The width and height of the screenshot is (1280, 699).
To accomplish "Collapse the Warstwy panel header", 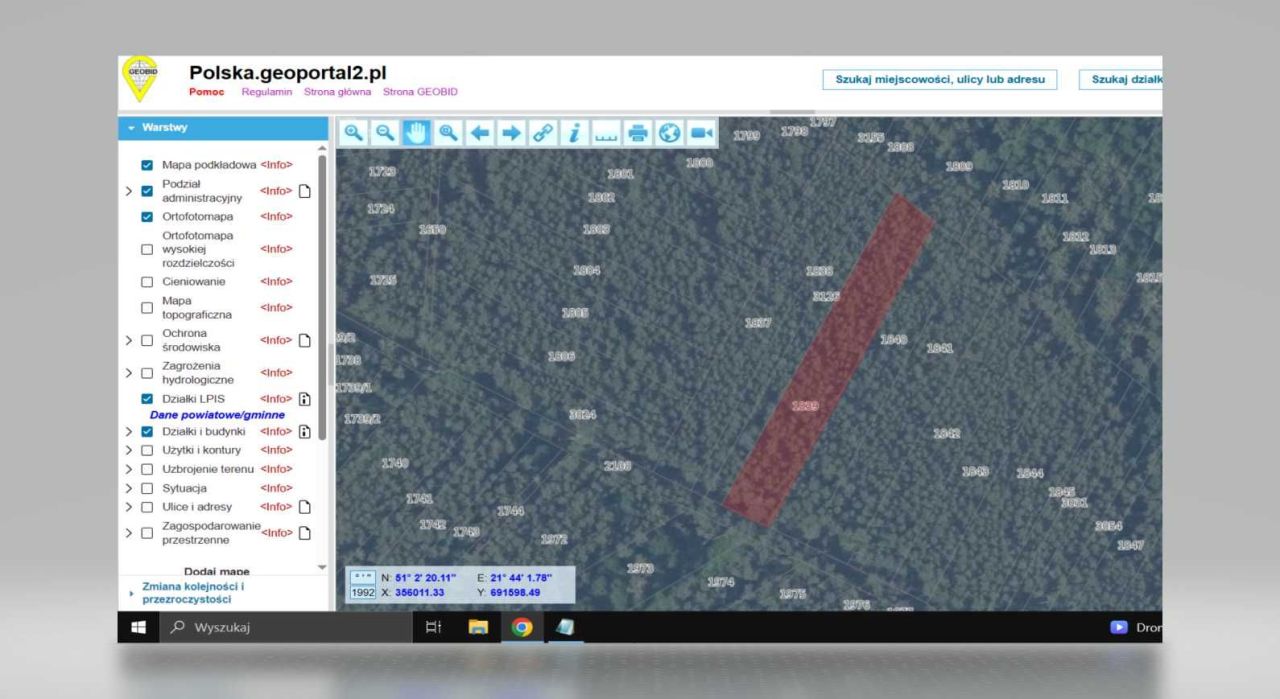I will tap(223, 128).
